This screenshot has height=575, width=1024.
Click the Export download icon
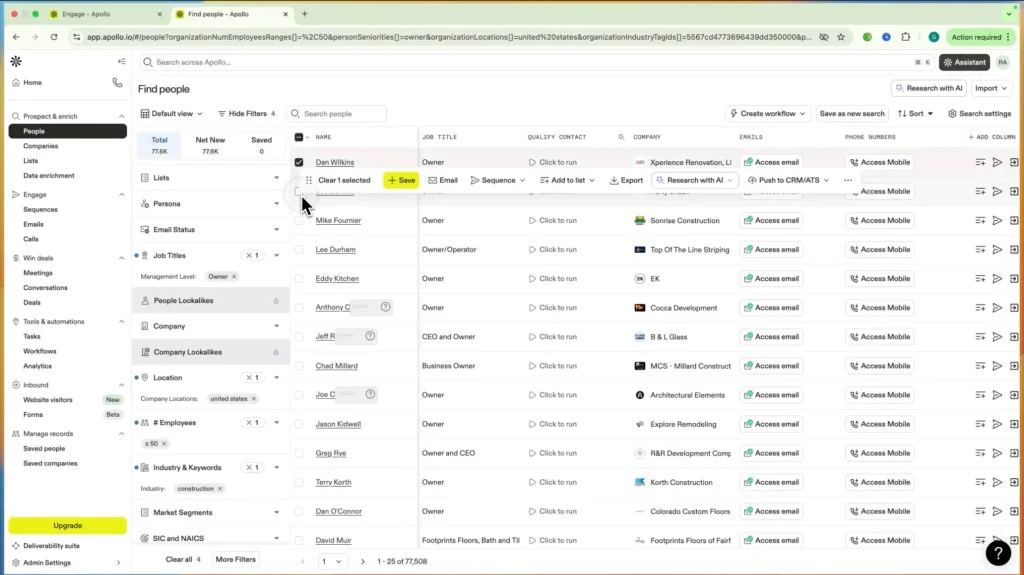pyautogui.click(x=614, y=180)
